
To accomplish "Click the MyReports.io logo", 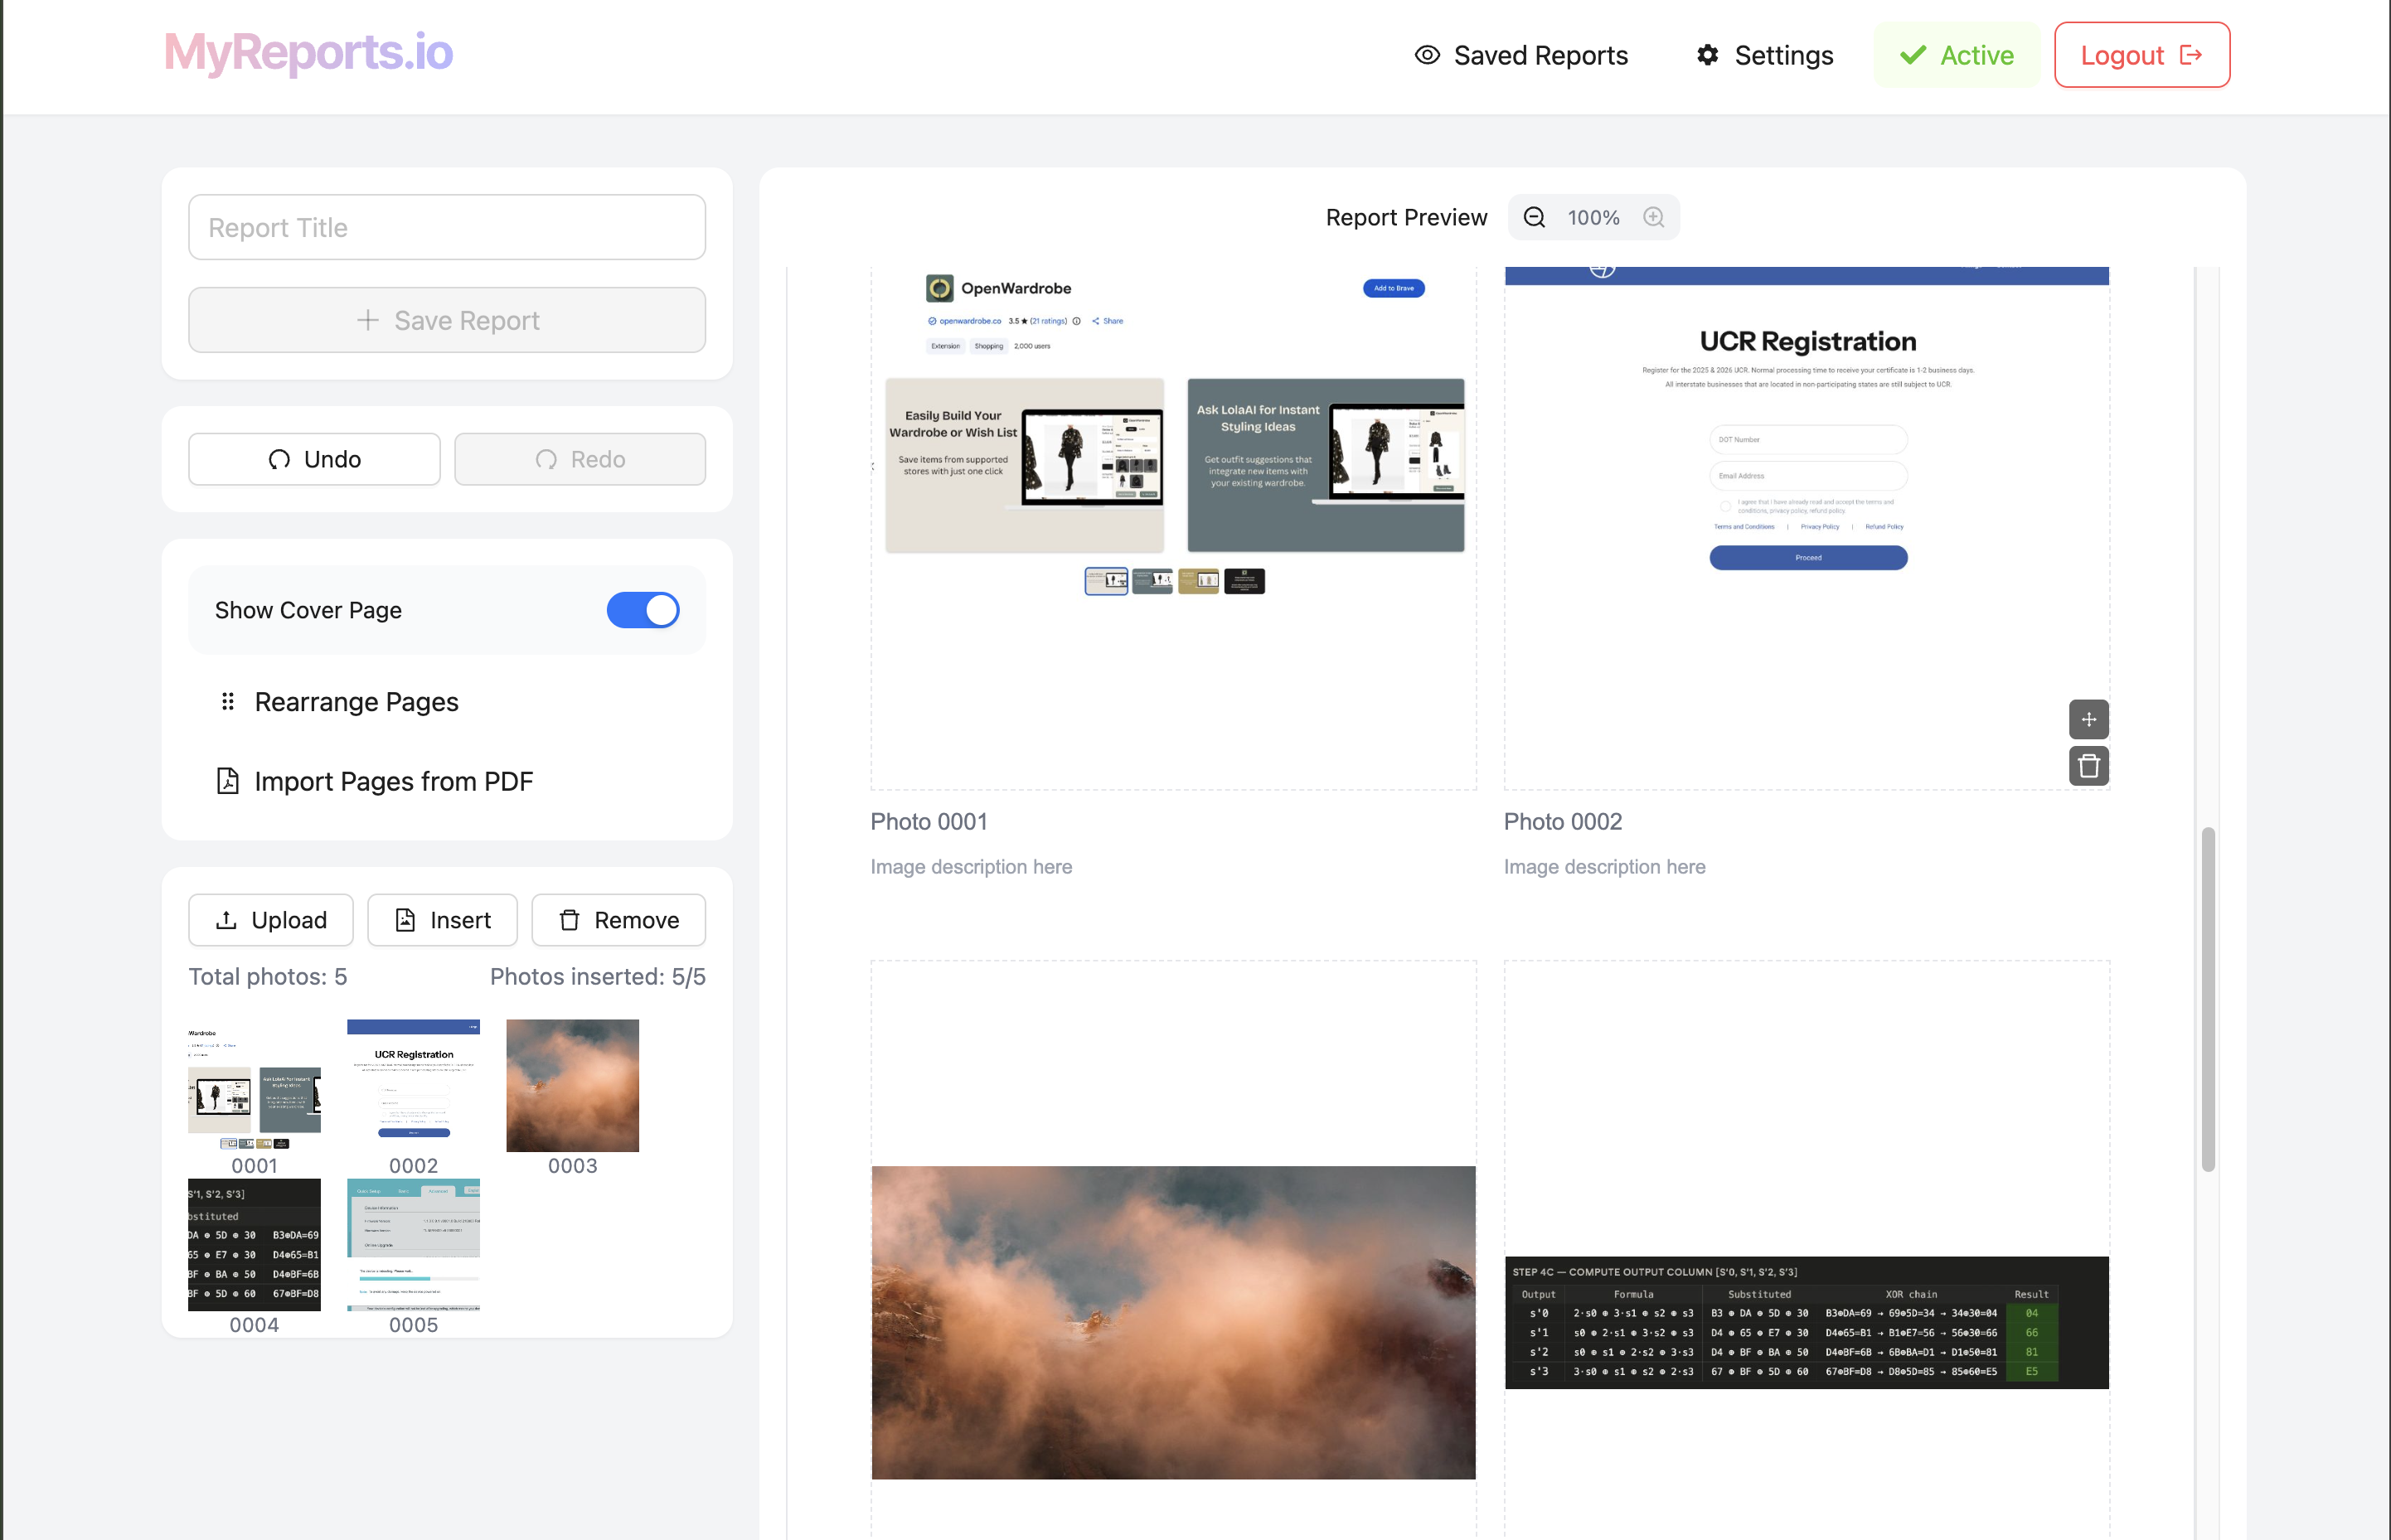I will (x=308, y=53).
